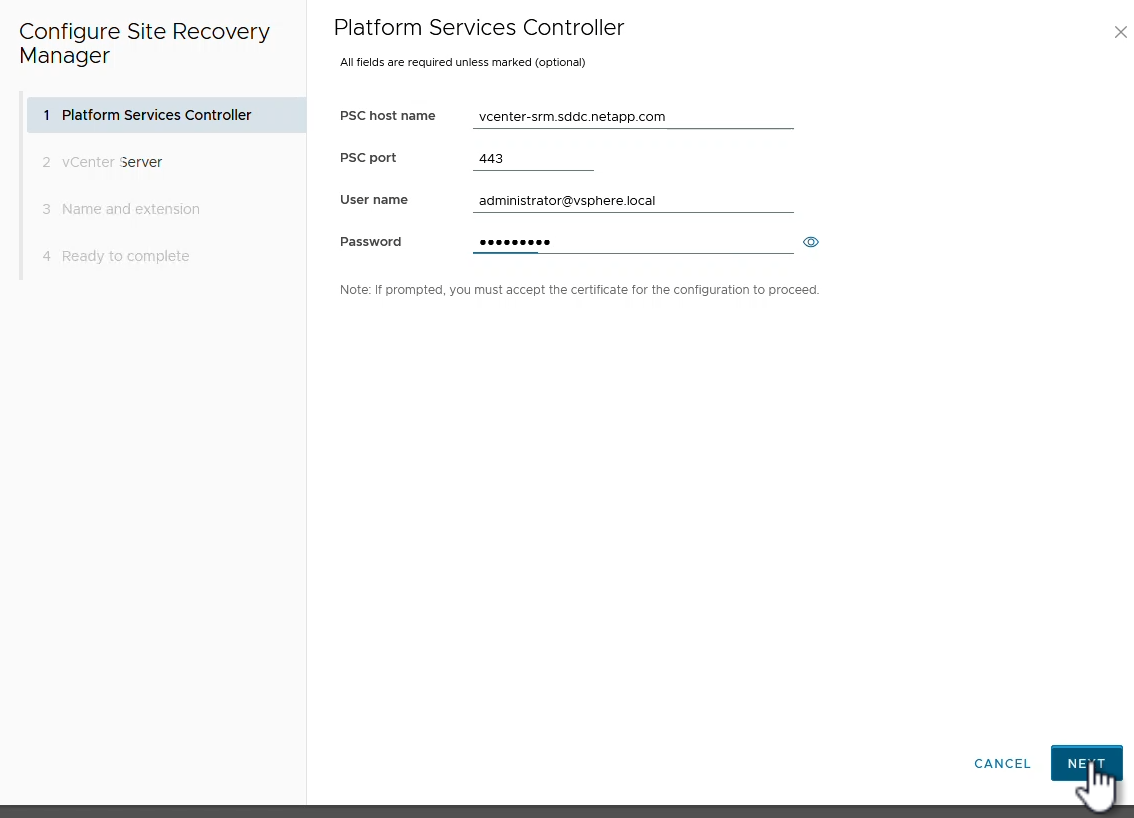This screenshot has width=1134, height=818.
Task: Select step 1 Platform Services Controller in sidebar
Action: (x=156, y=115)
